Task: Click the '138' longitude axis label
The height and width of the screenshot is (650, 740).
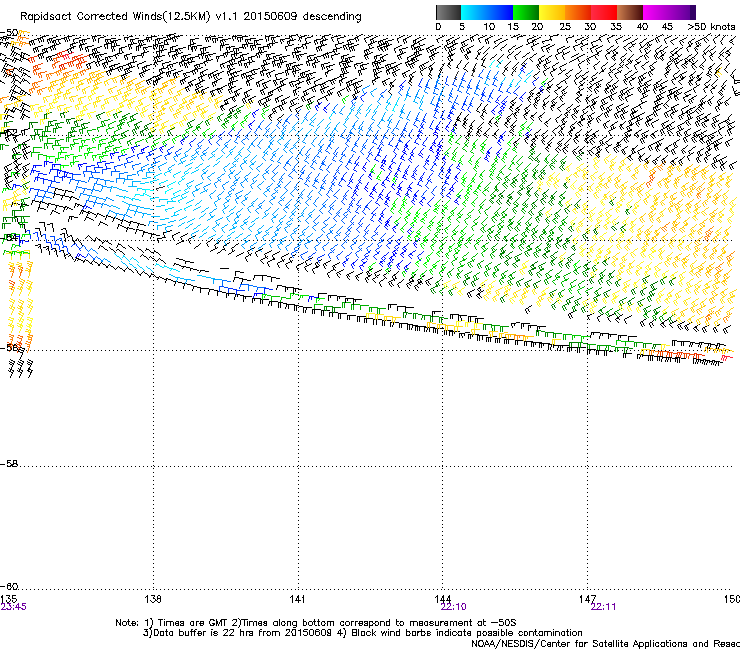Action: [x=153, y=599]
